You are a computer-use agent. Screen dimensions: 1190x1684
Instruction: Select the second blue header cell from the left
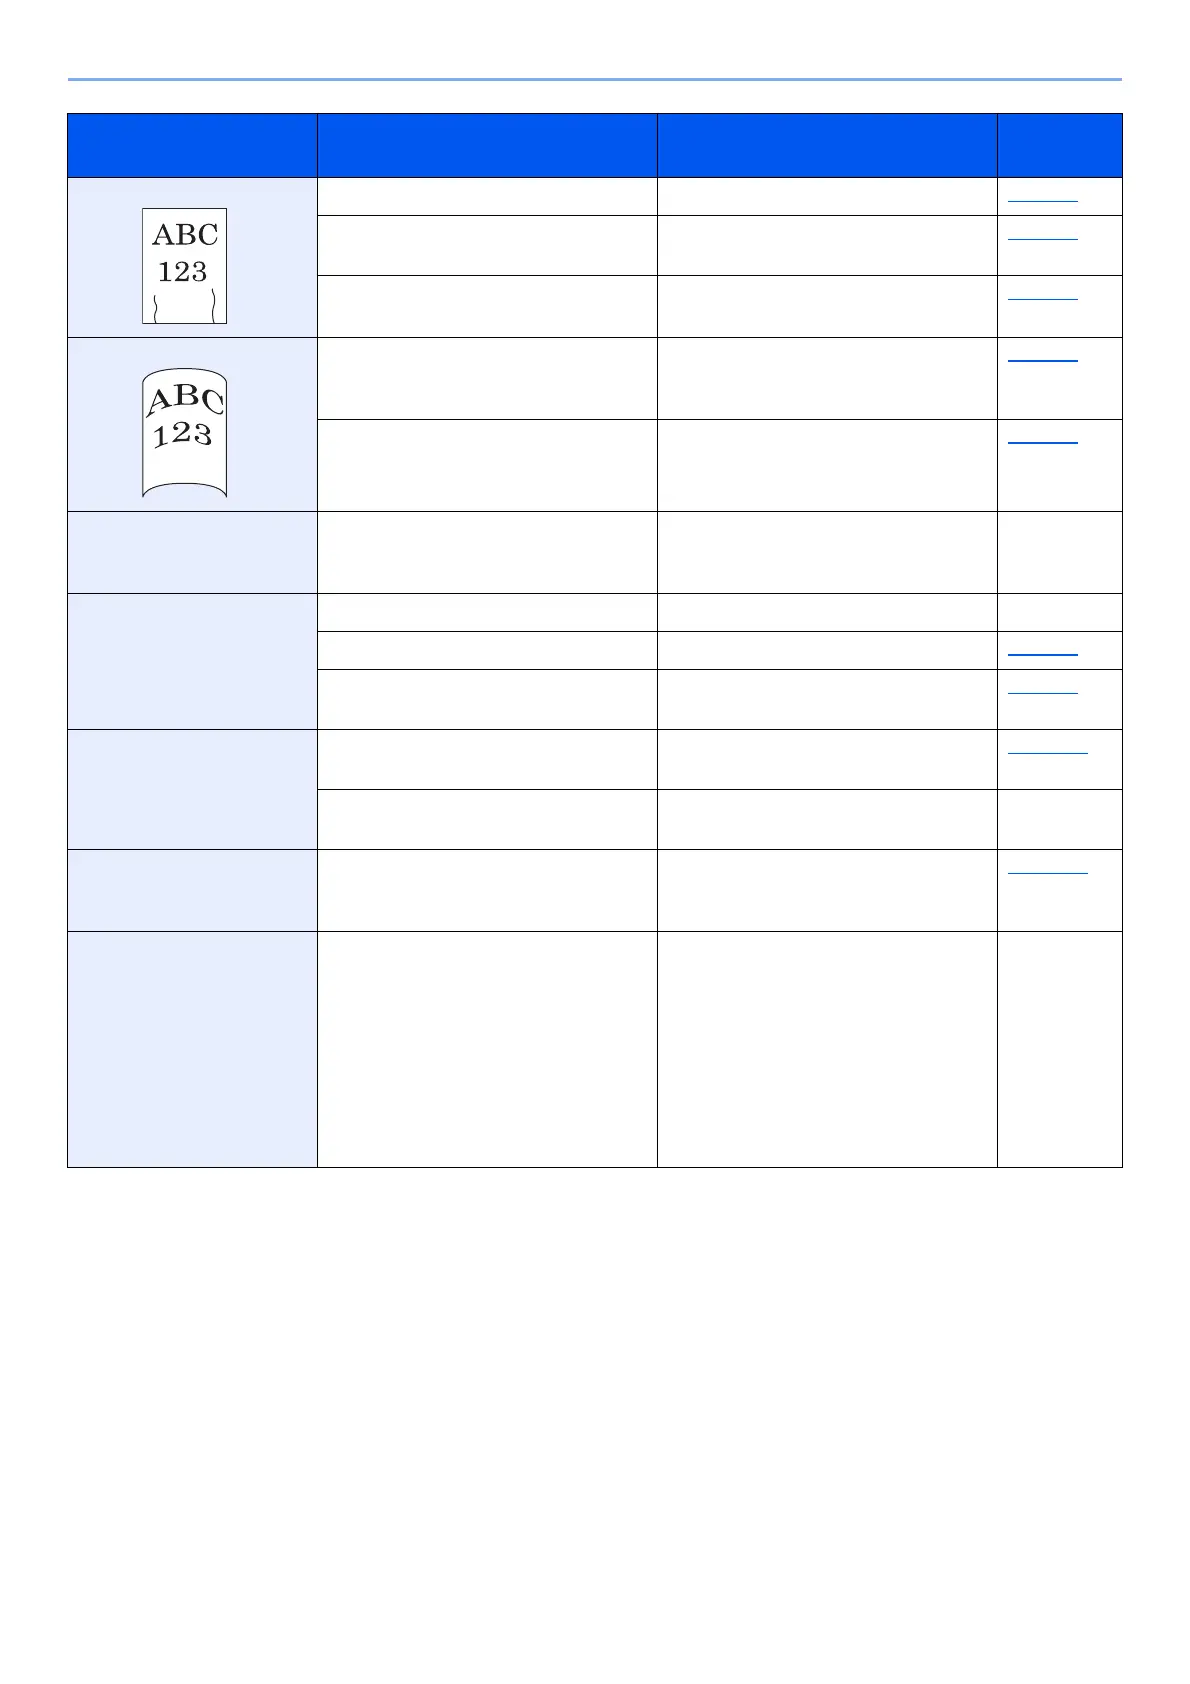coord(487,145)
